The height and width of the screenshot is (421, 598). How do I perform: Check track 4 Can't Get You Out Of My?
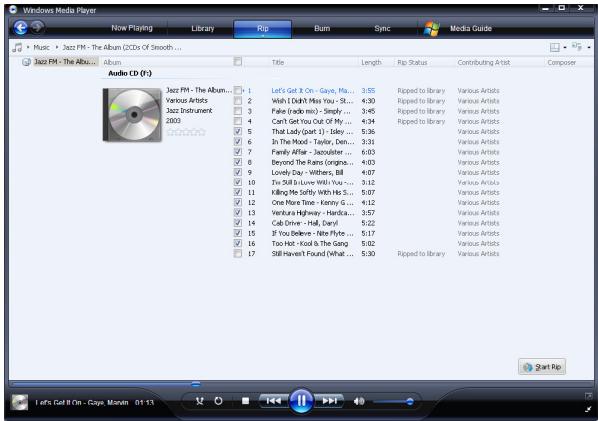(x=238, y=121)
